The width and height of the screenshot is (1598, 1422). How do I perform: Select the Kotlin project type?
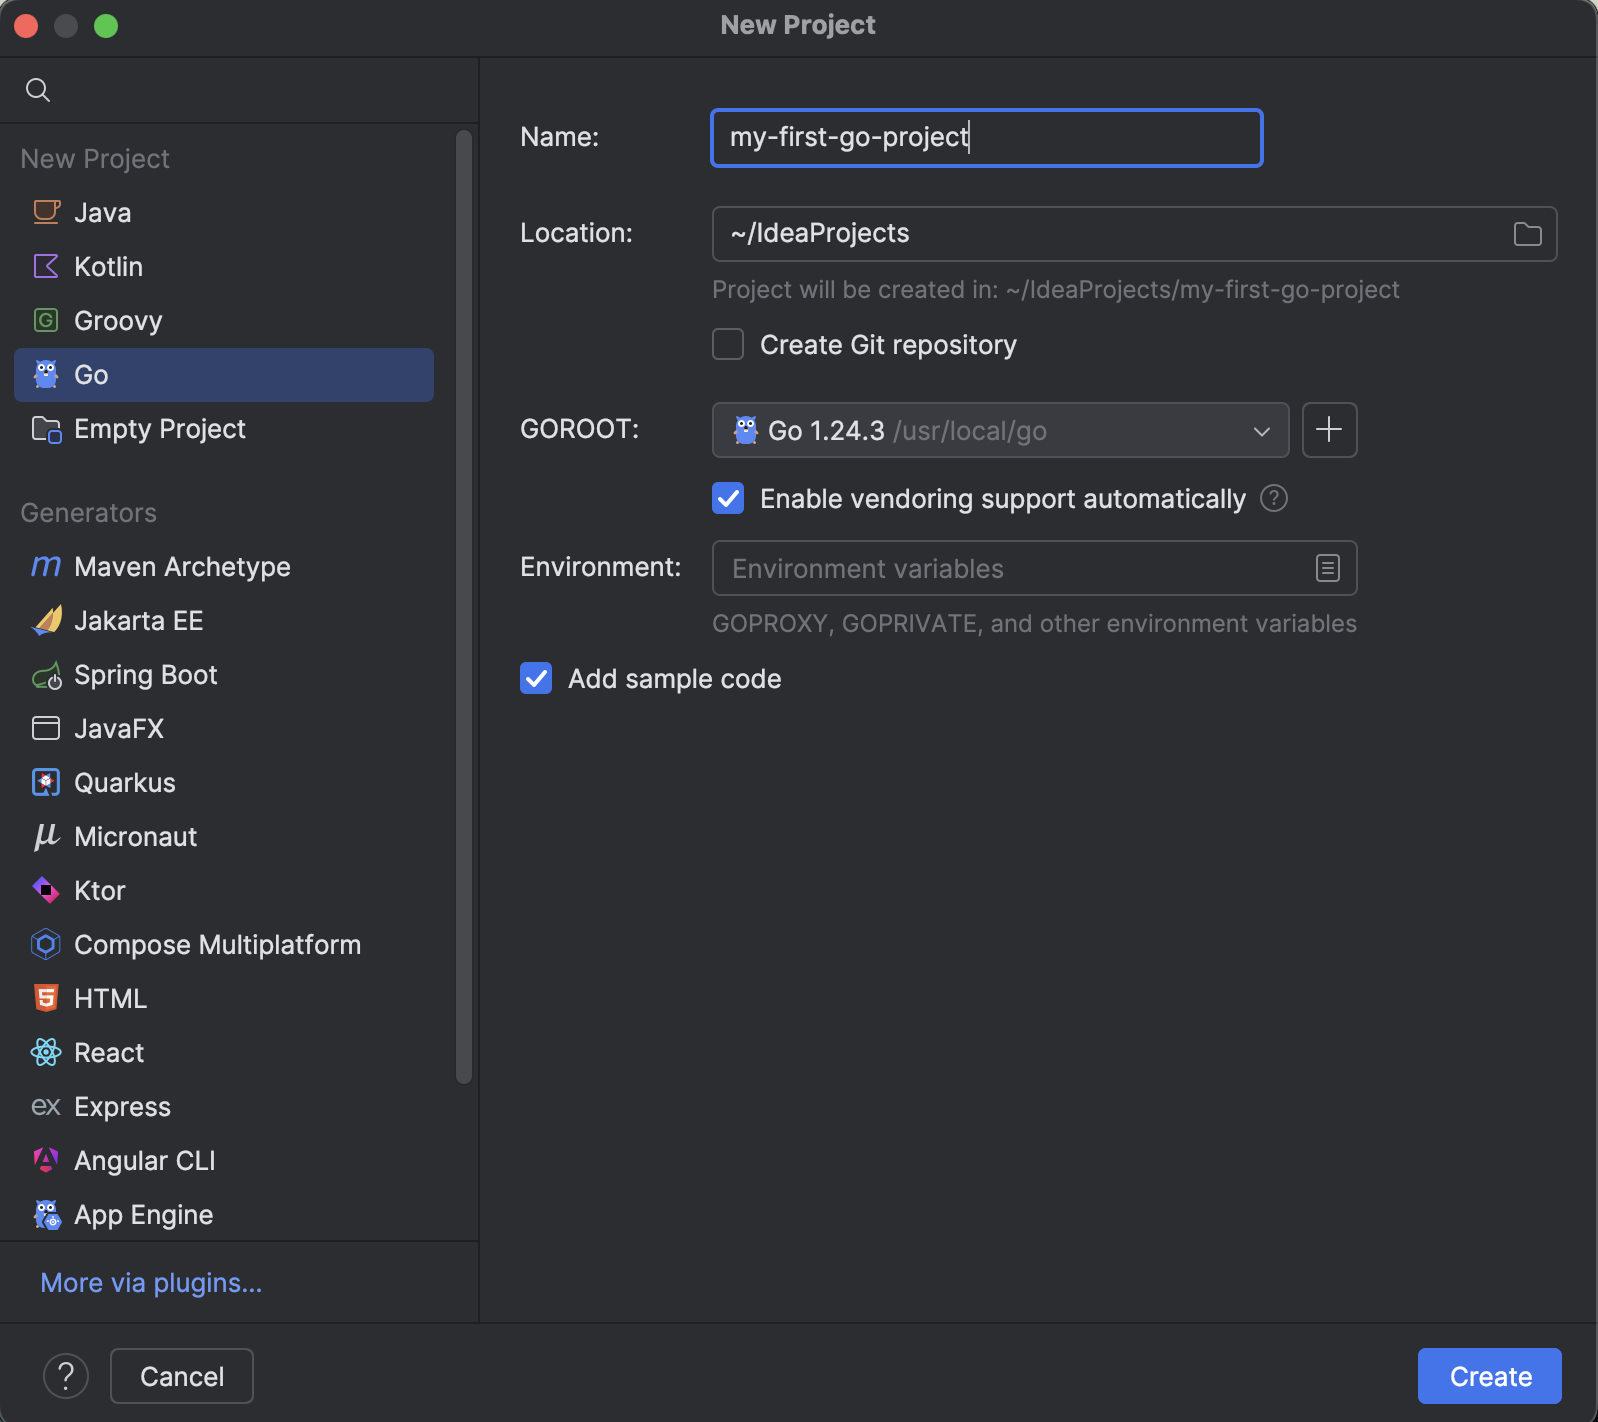pyautogui.click(x=224, y=267)
